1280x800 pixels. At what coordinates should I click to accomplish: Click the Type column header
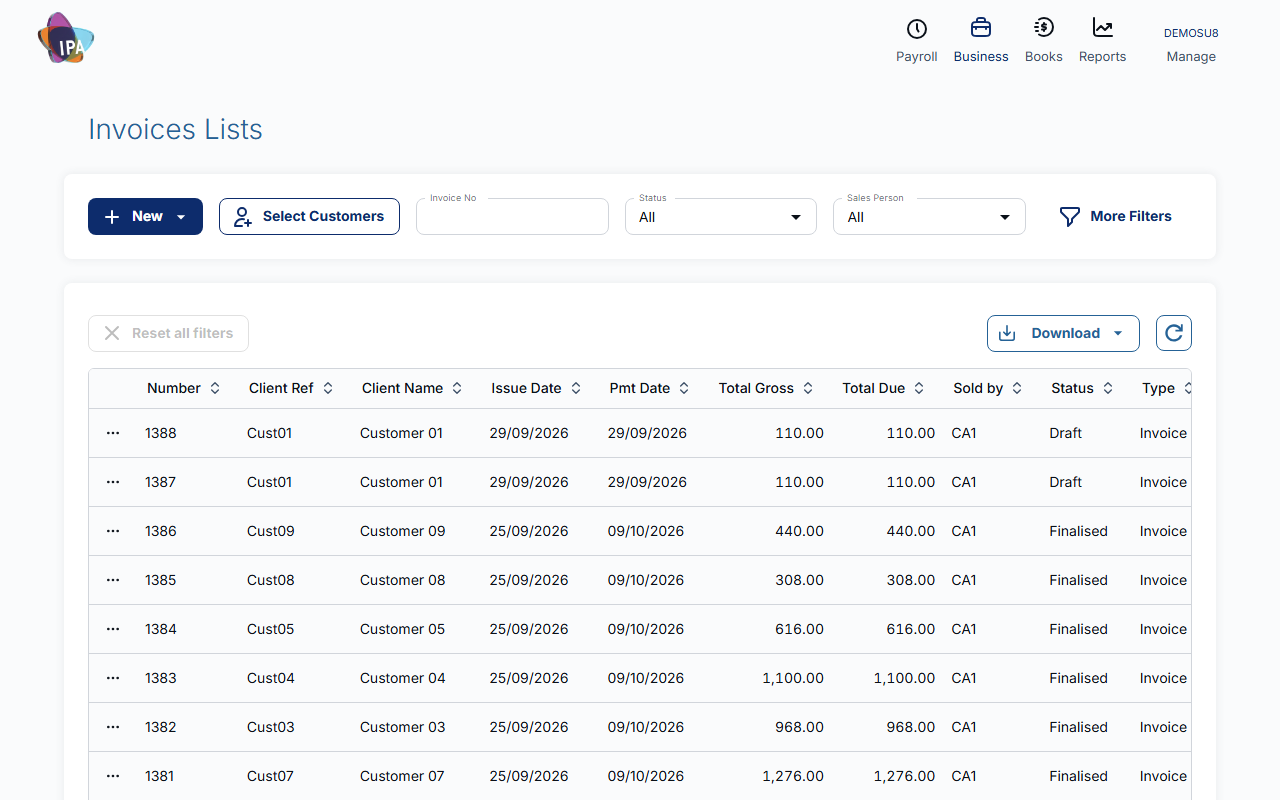1158,388
